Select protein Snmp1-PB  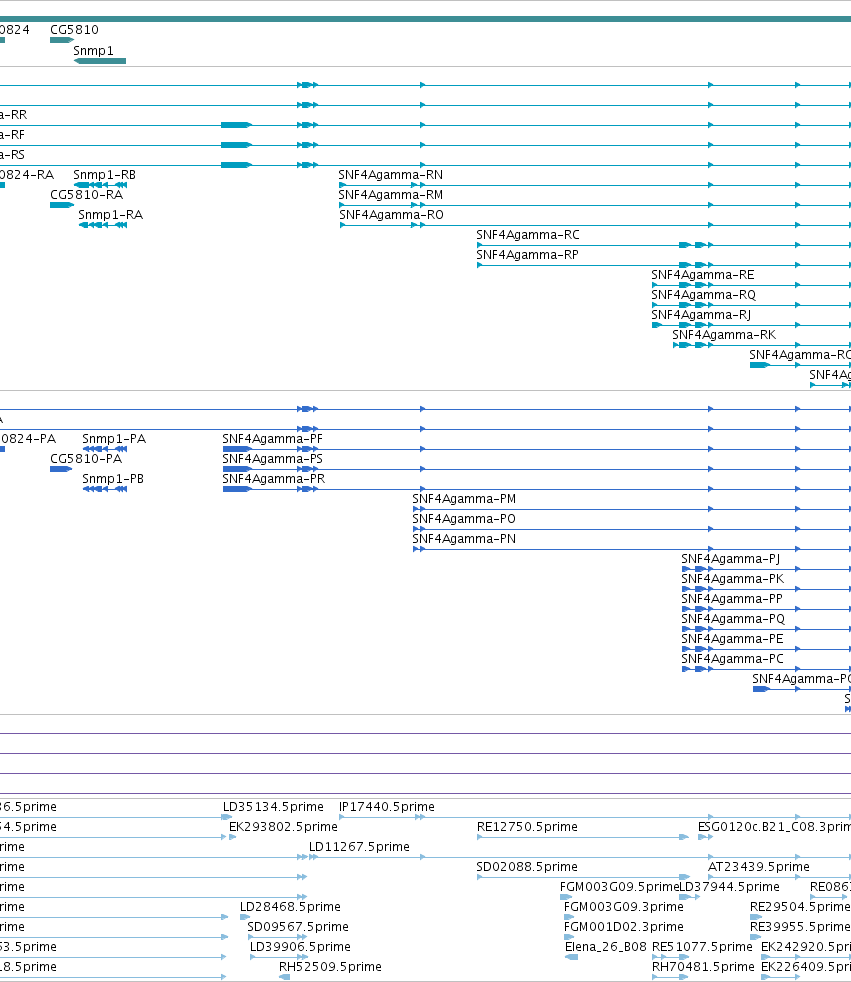click(x=113, y=479)
